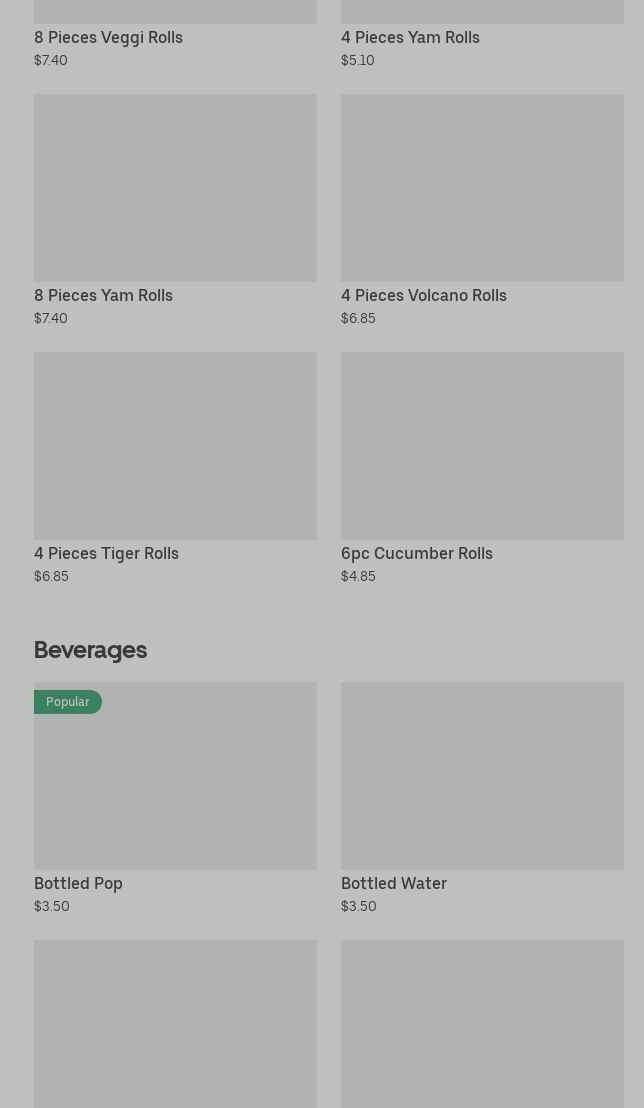Select the 6pc Cucumber Rolls title
The image size is (644, 1108).
click(416, 553)
